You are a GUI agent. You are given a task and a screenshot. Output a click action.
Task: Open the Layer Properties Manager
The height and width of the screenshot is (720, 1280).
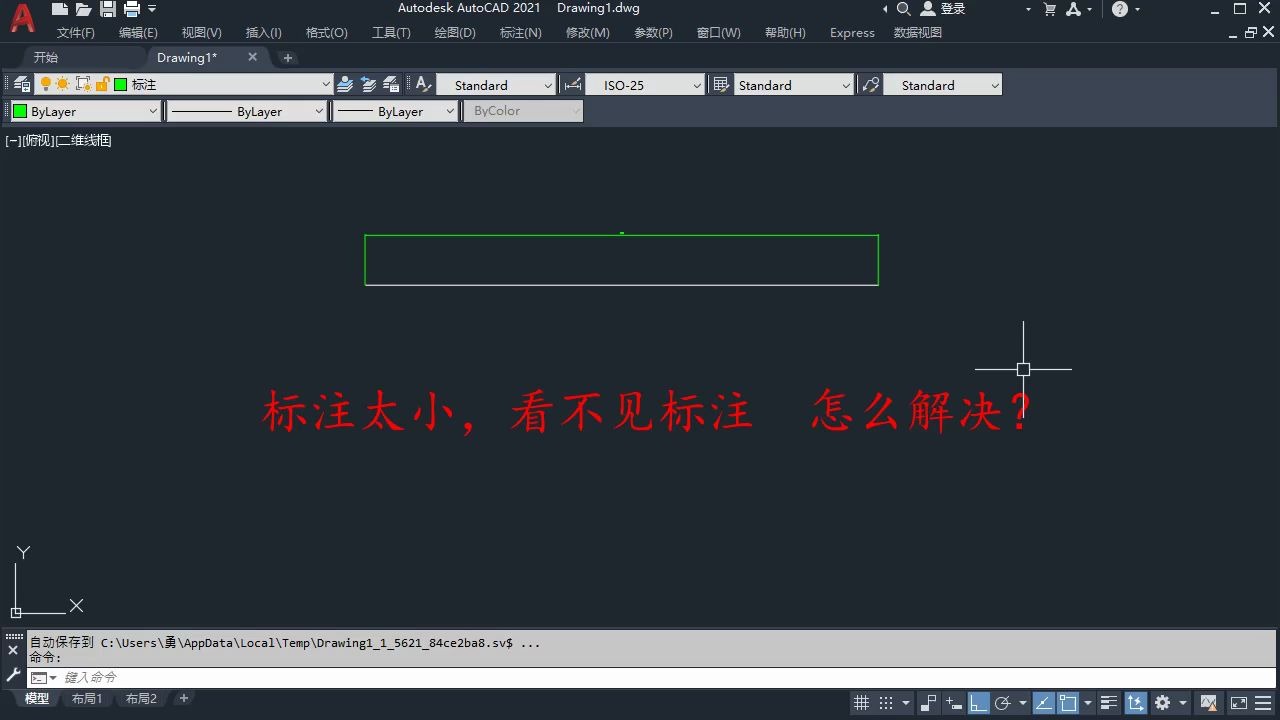coord(21,84)
